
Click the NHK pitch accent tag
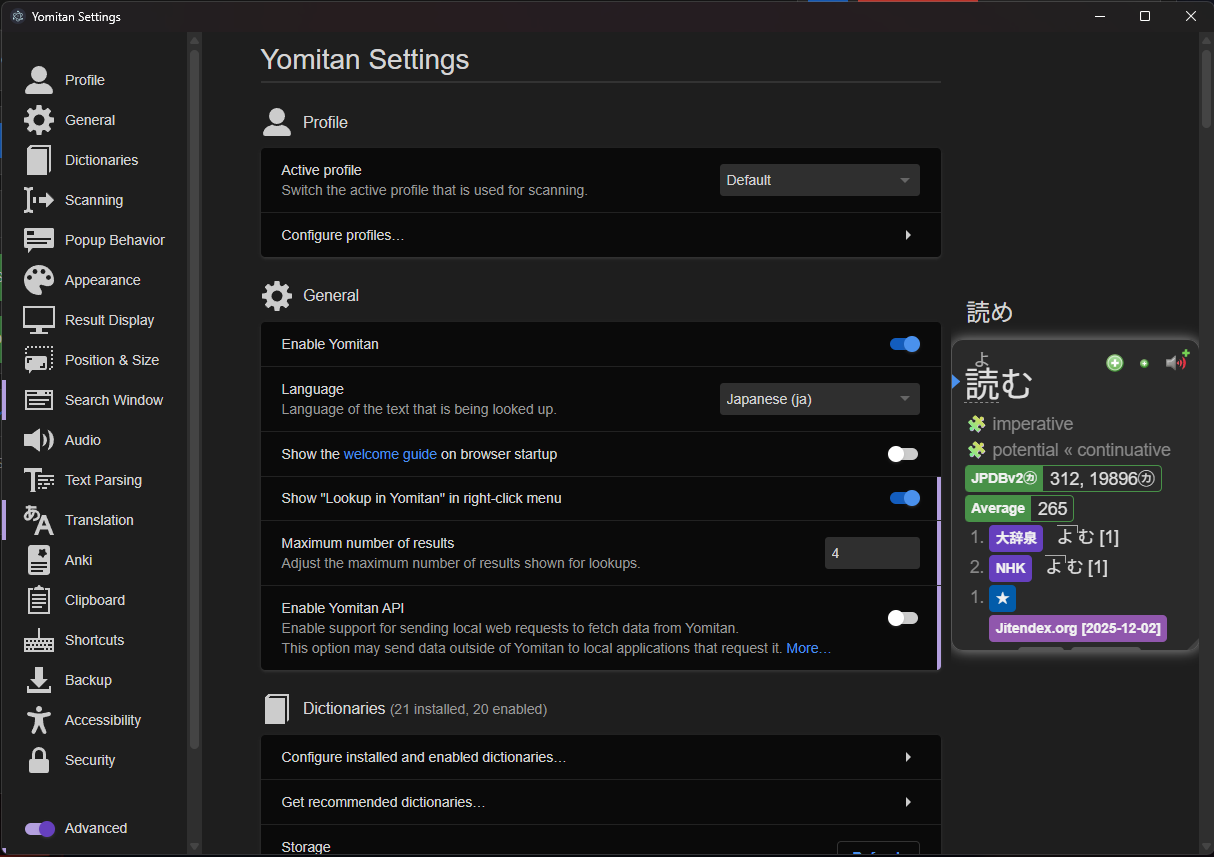1010,568
